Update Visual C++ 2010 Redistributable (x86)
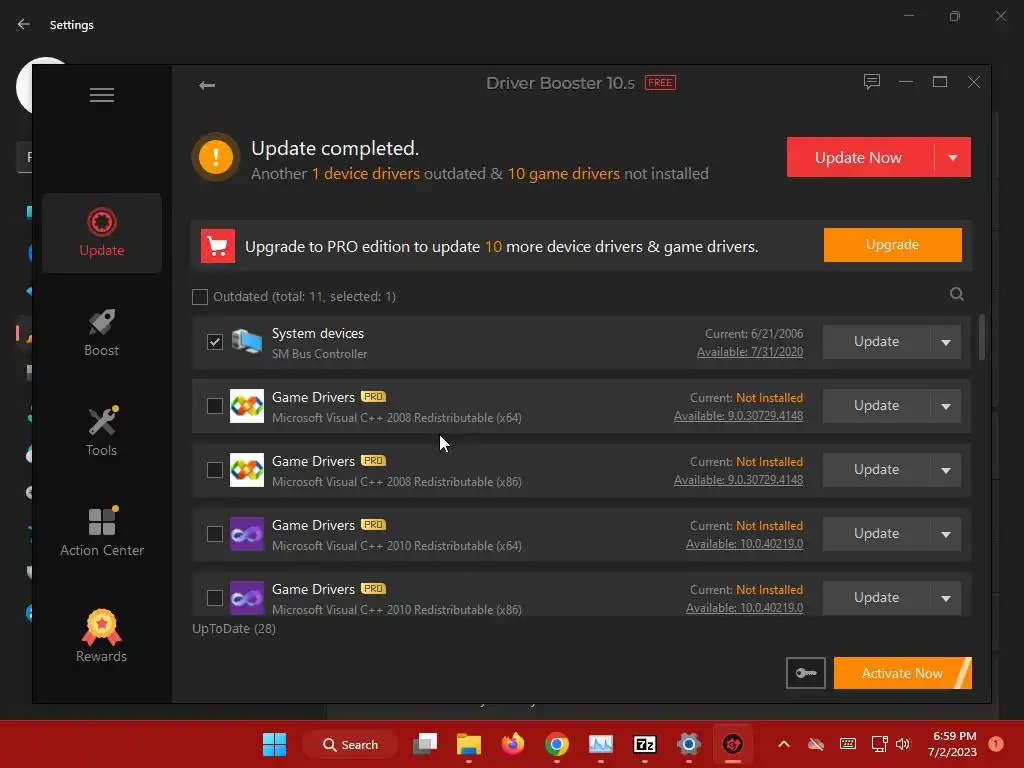This screenshot has height=768, width=1024. coord(876,598)
